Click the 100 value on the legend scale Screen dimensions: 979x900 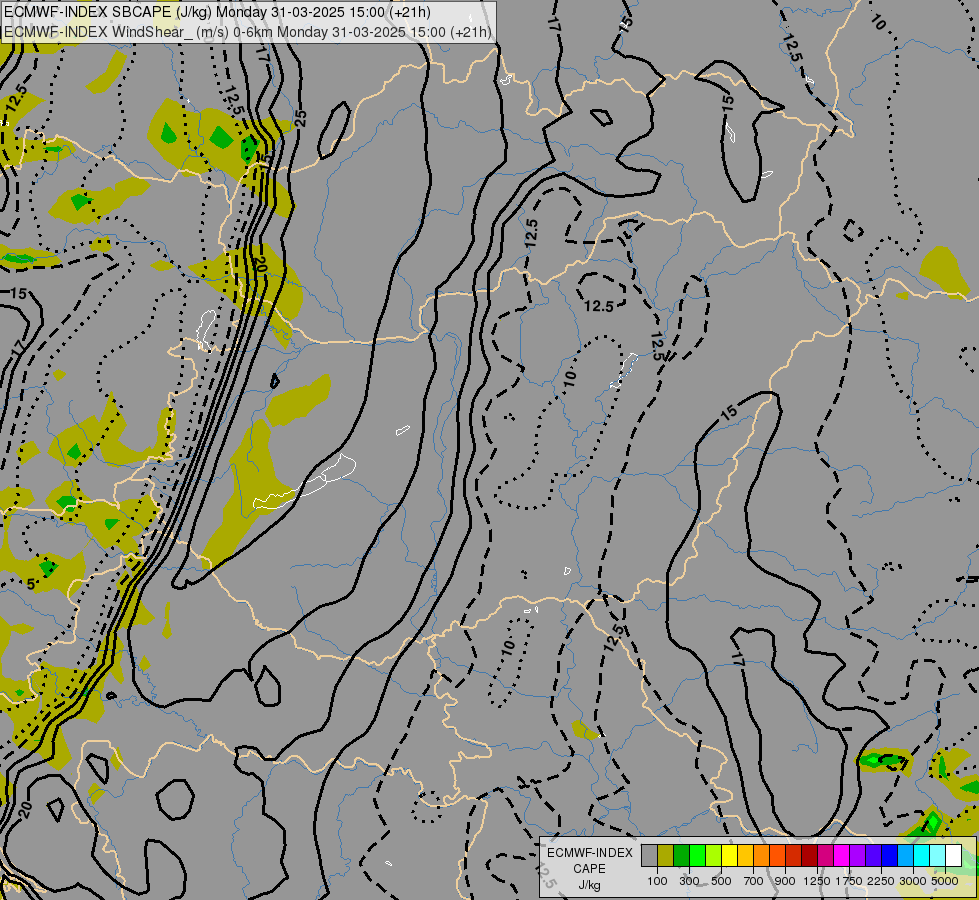tap(657, 881)
